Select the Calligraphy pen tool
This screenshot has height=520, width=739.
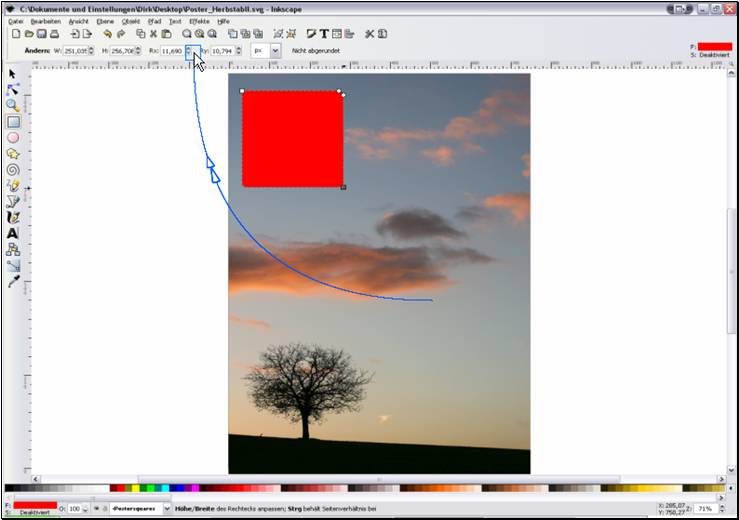coord(13,217)
